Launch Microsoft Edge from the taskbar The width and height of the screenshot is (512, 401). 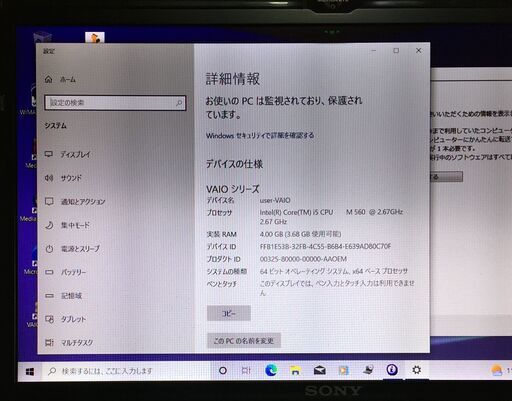click(271, 370)
